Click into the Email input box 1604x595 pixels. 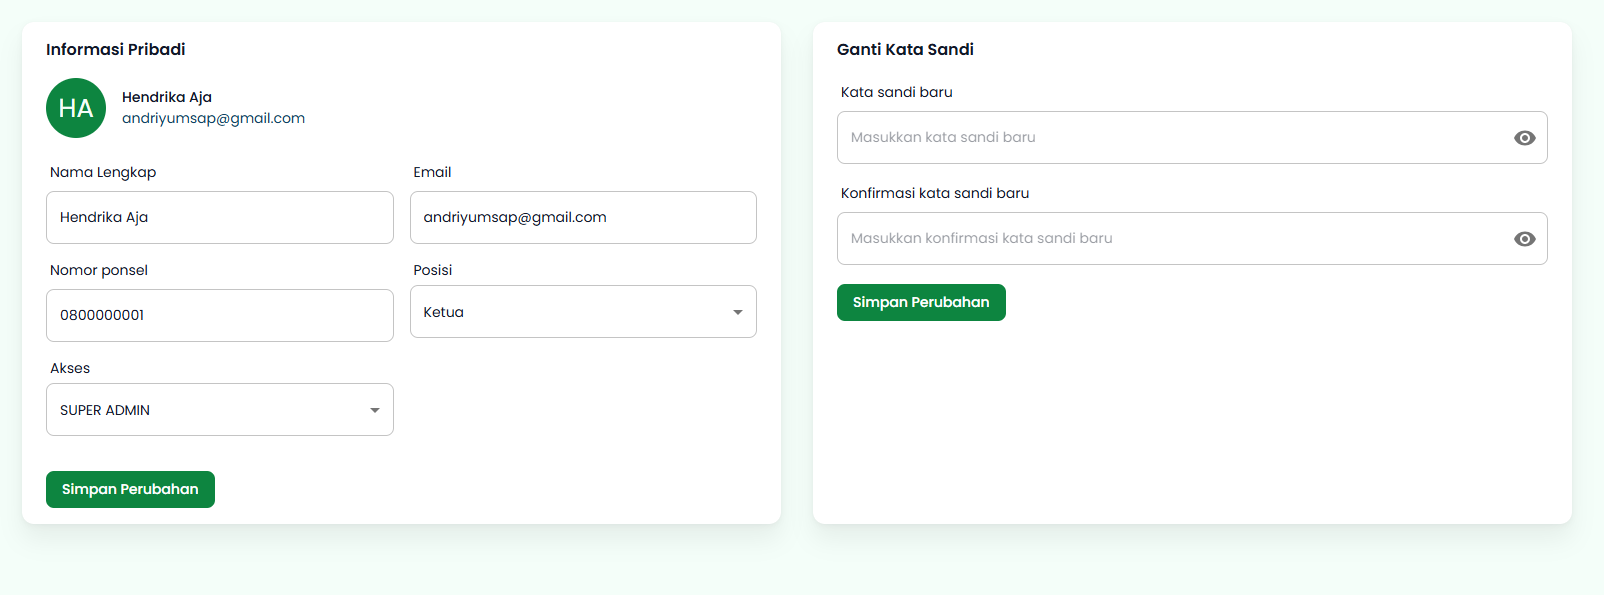click(x=582, y=217)
